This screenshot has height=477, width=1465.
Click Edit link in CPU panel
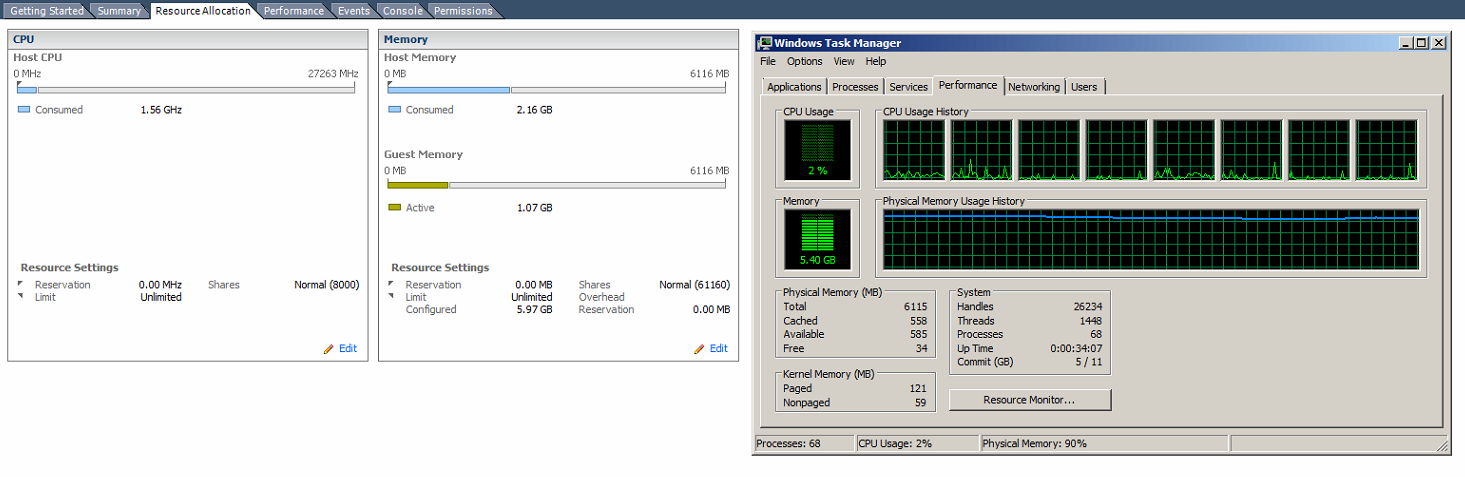(347, 349)
